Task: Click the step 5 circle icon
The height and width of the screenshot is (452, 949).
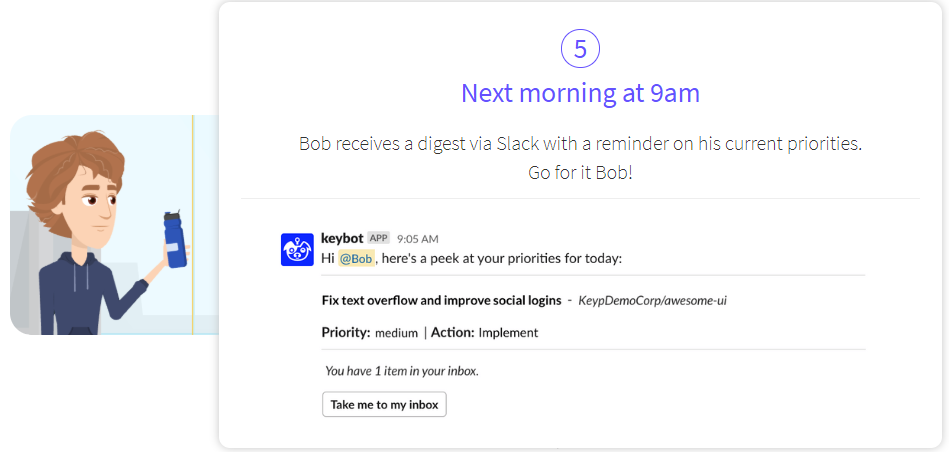Action: pyautogui.click(x=580, y=49)
